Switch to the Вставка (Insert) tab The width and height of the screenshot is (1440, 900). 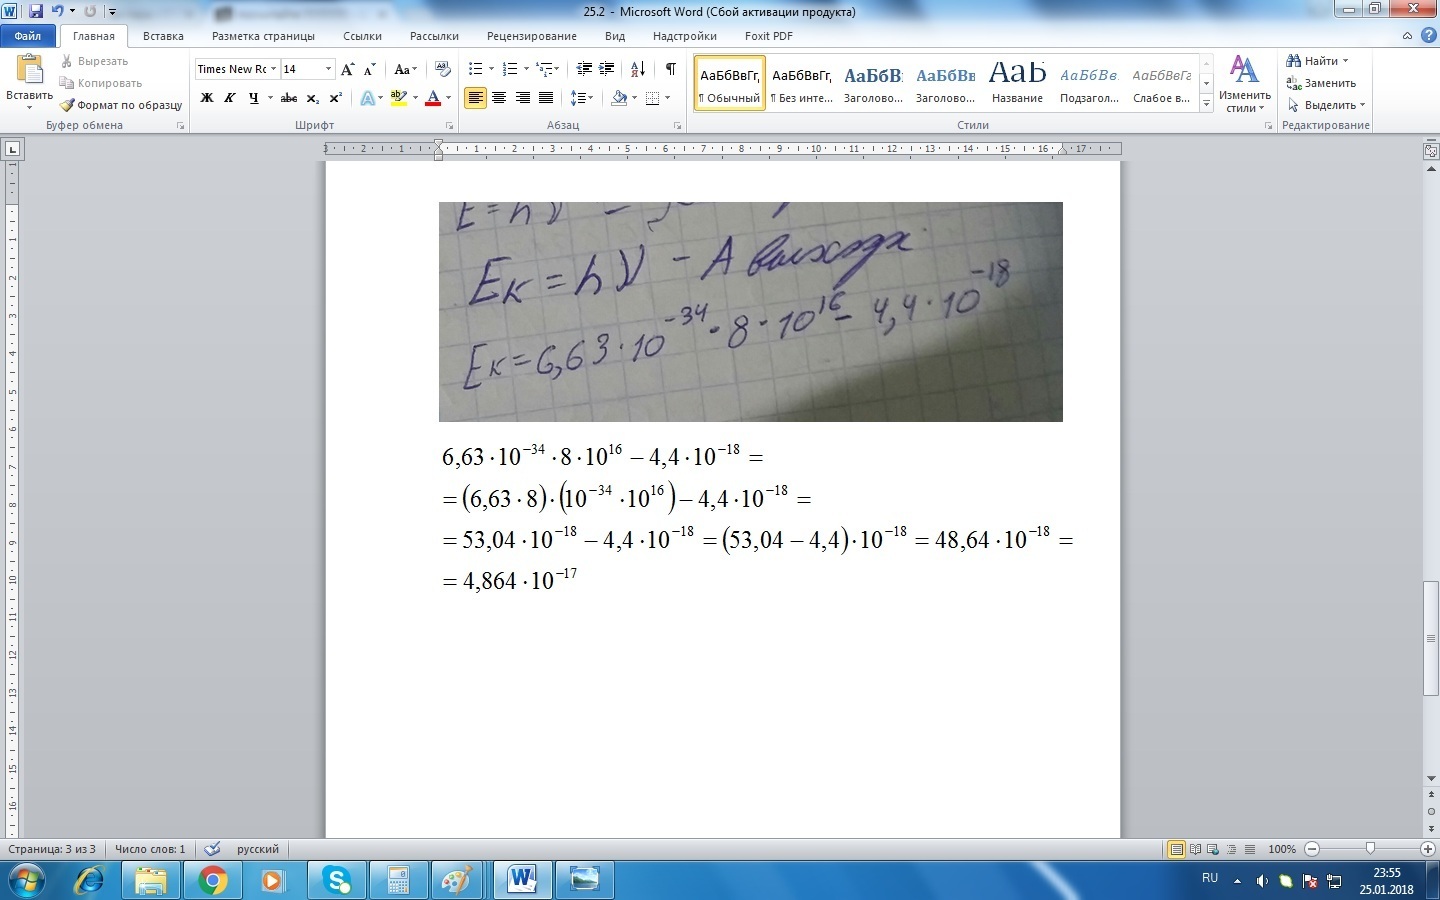click(163, 36)
